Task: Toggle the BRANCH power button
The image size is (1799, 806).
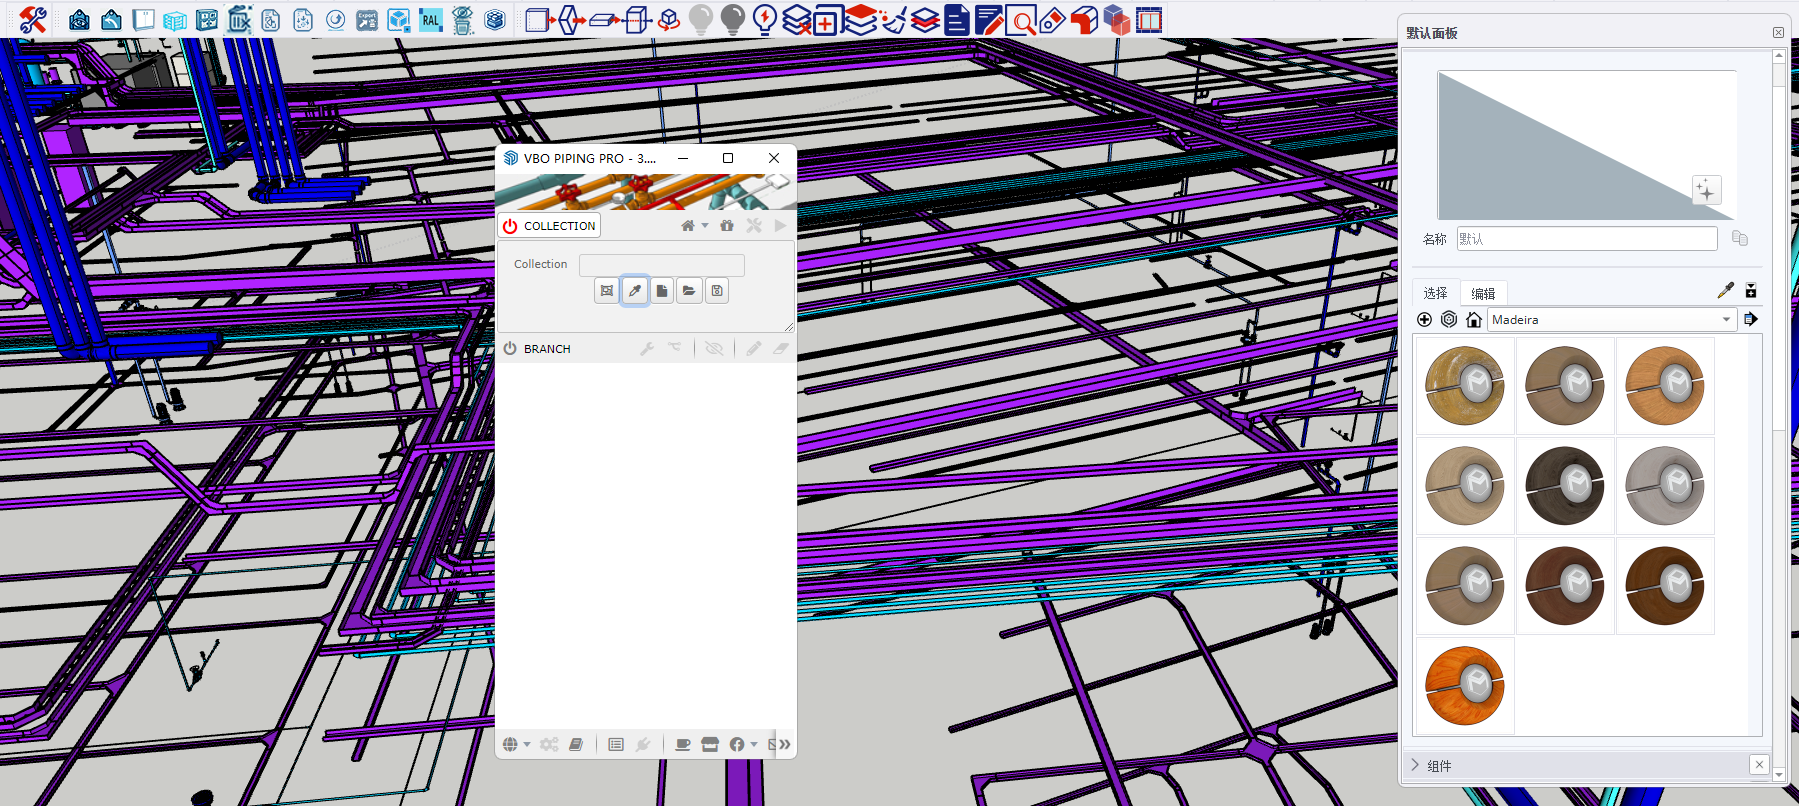Action: 510,349
